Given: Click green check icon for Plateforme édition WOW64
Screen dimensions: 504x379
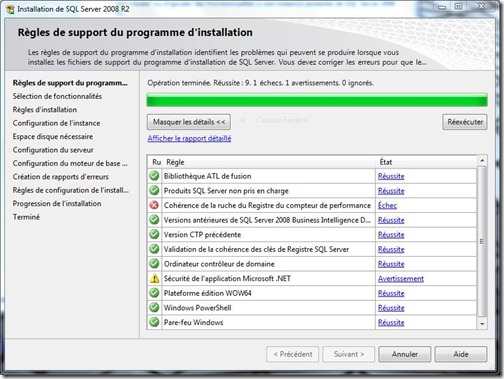Looking at the screenshot, I should pyautogui.click(x=154, y=293).
